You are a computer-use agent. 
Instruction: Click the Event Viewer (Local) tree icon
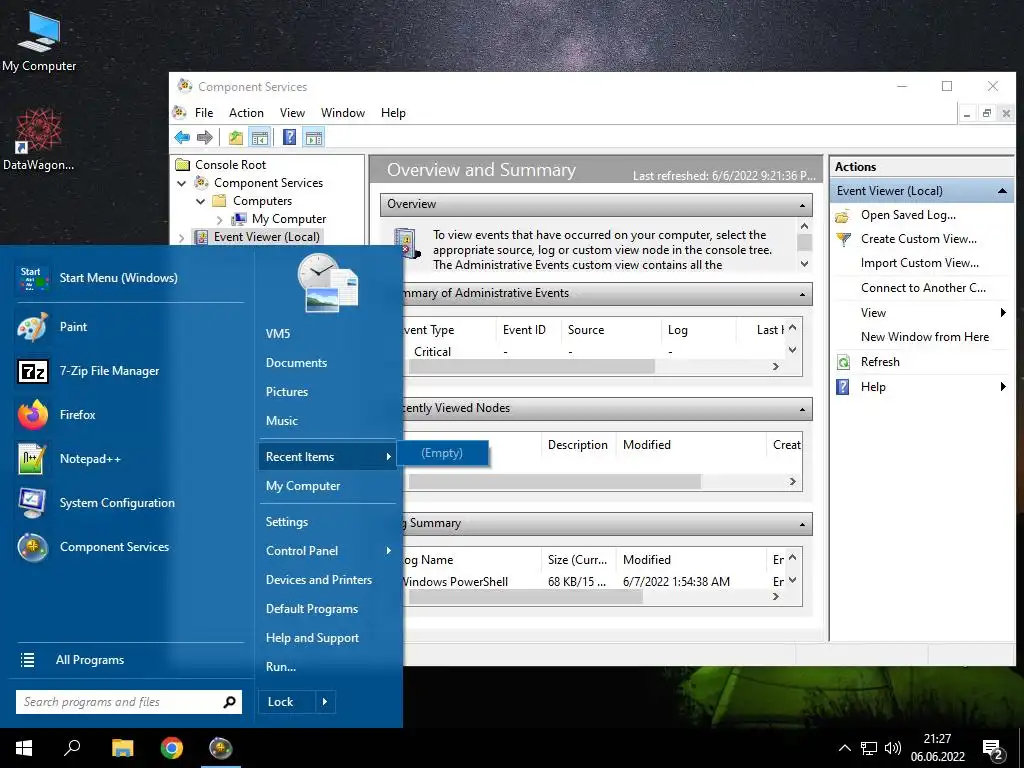[x=202, y=236]
